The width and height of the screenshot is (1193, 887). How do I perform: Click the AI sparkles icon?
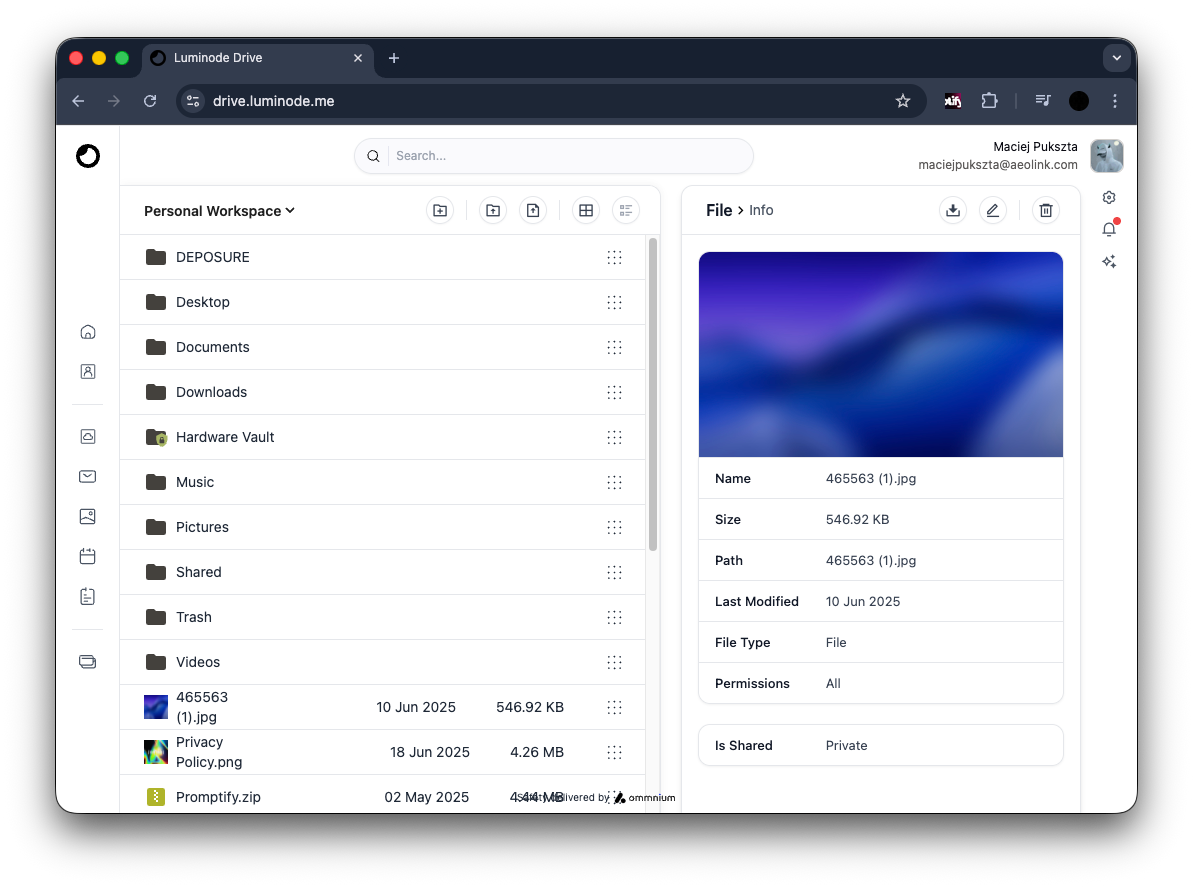tap(1109, 262)
